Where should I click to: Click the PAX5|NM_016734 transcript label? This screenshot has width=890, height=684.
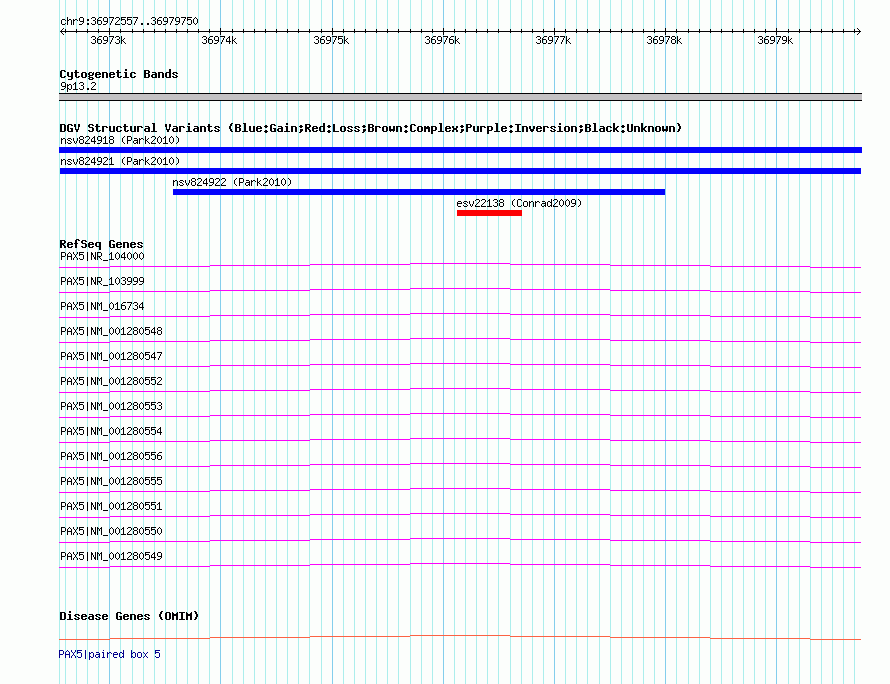(102, 307)
